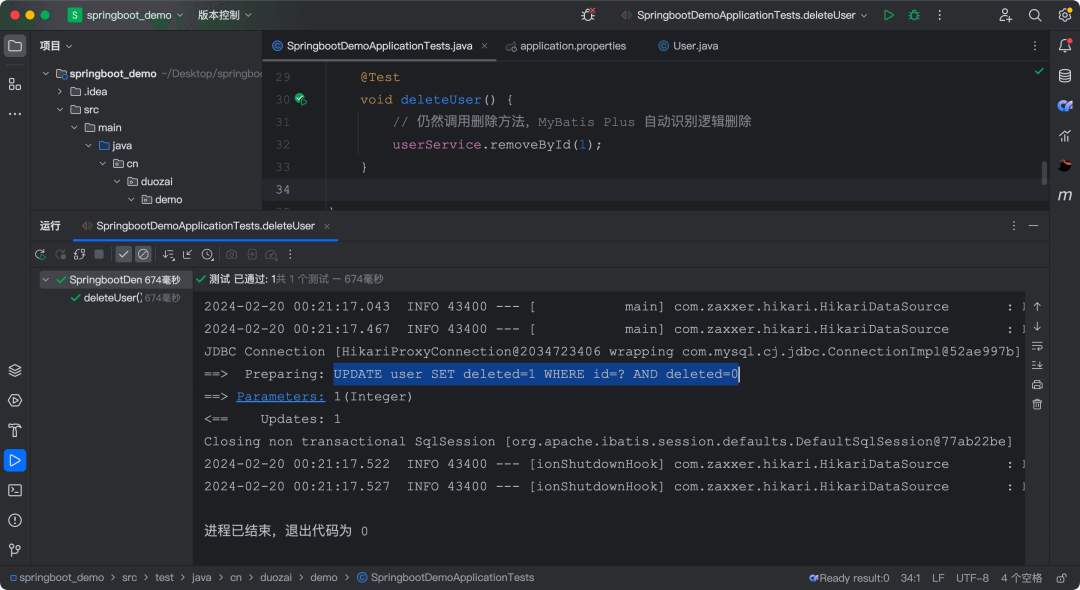The height and width of the screenshot is (590, 1080).
Task: Collapse the main folder
Action: 74,127
